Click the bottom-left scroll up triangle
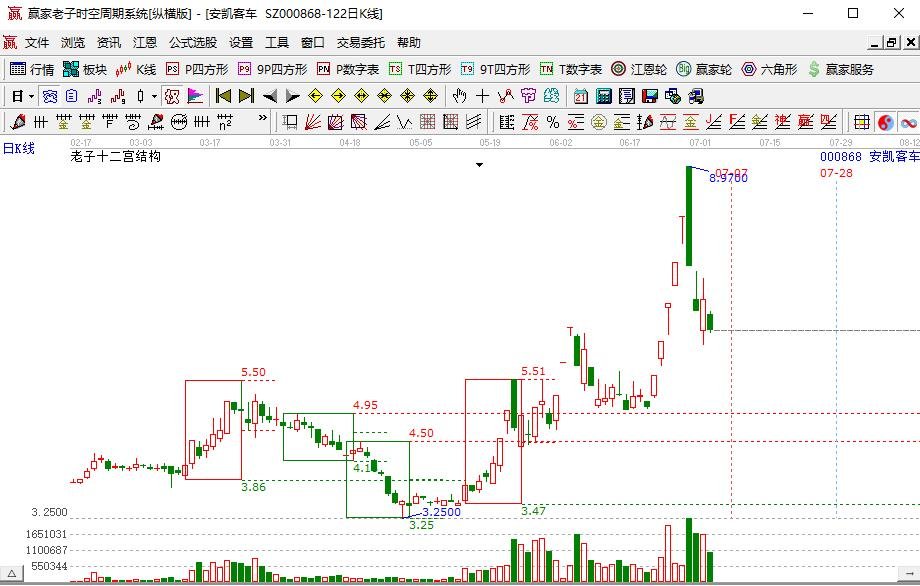Screen dimensions: 920x586 pyautogui.click(x=12, y=573)
